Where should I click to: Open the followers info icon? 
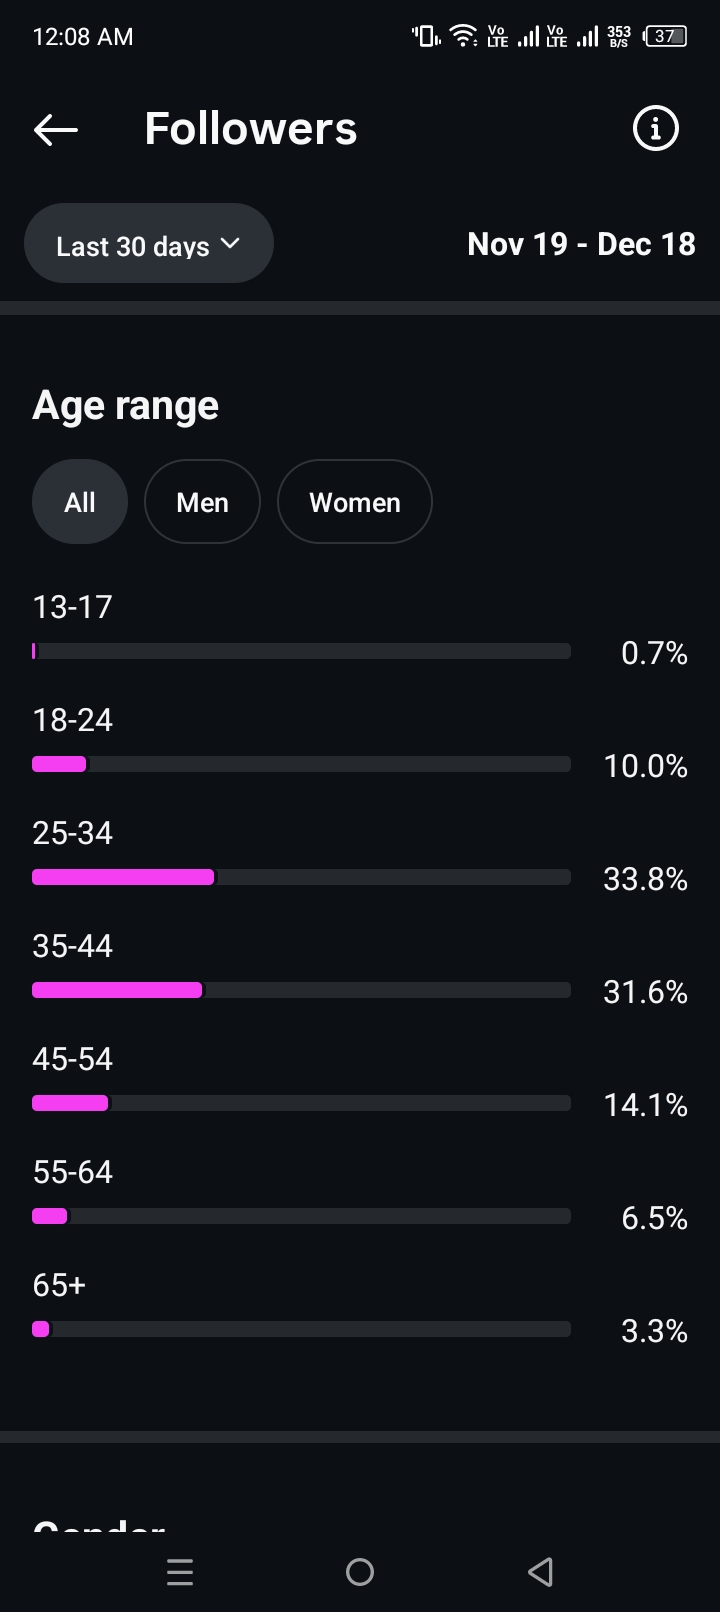(x=656, y=129)
